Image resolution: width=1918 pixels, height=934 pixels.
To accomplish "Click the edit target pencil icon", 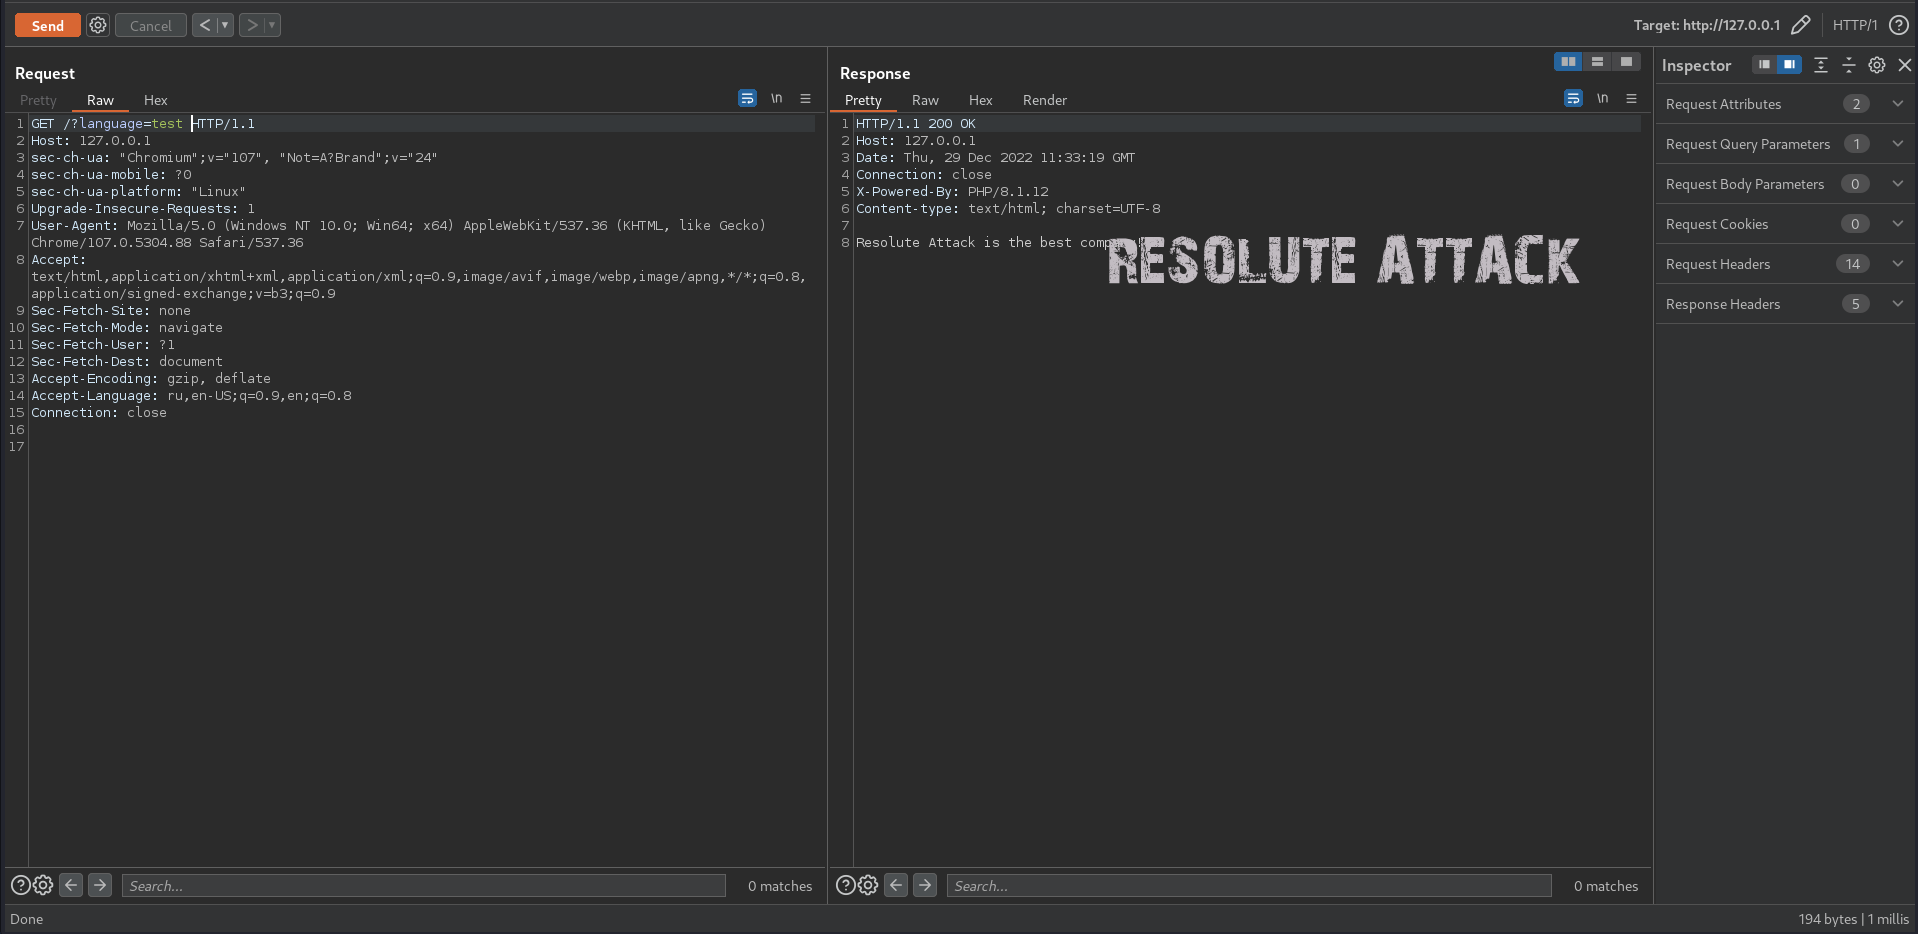I will coord(1800,25).
